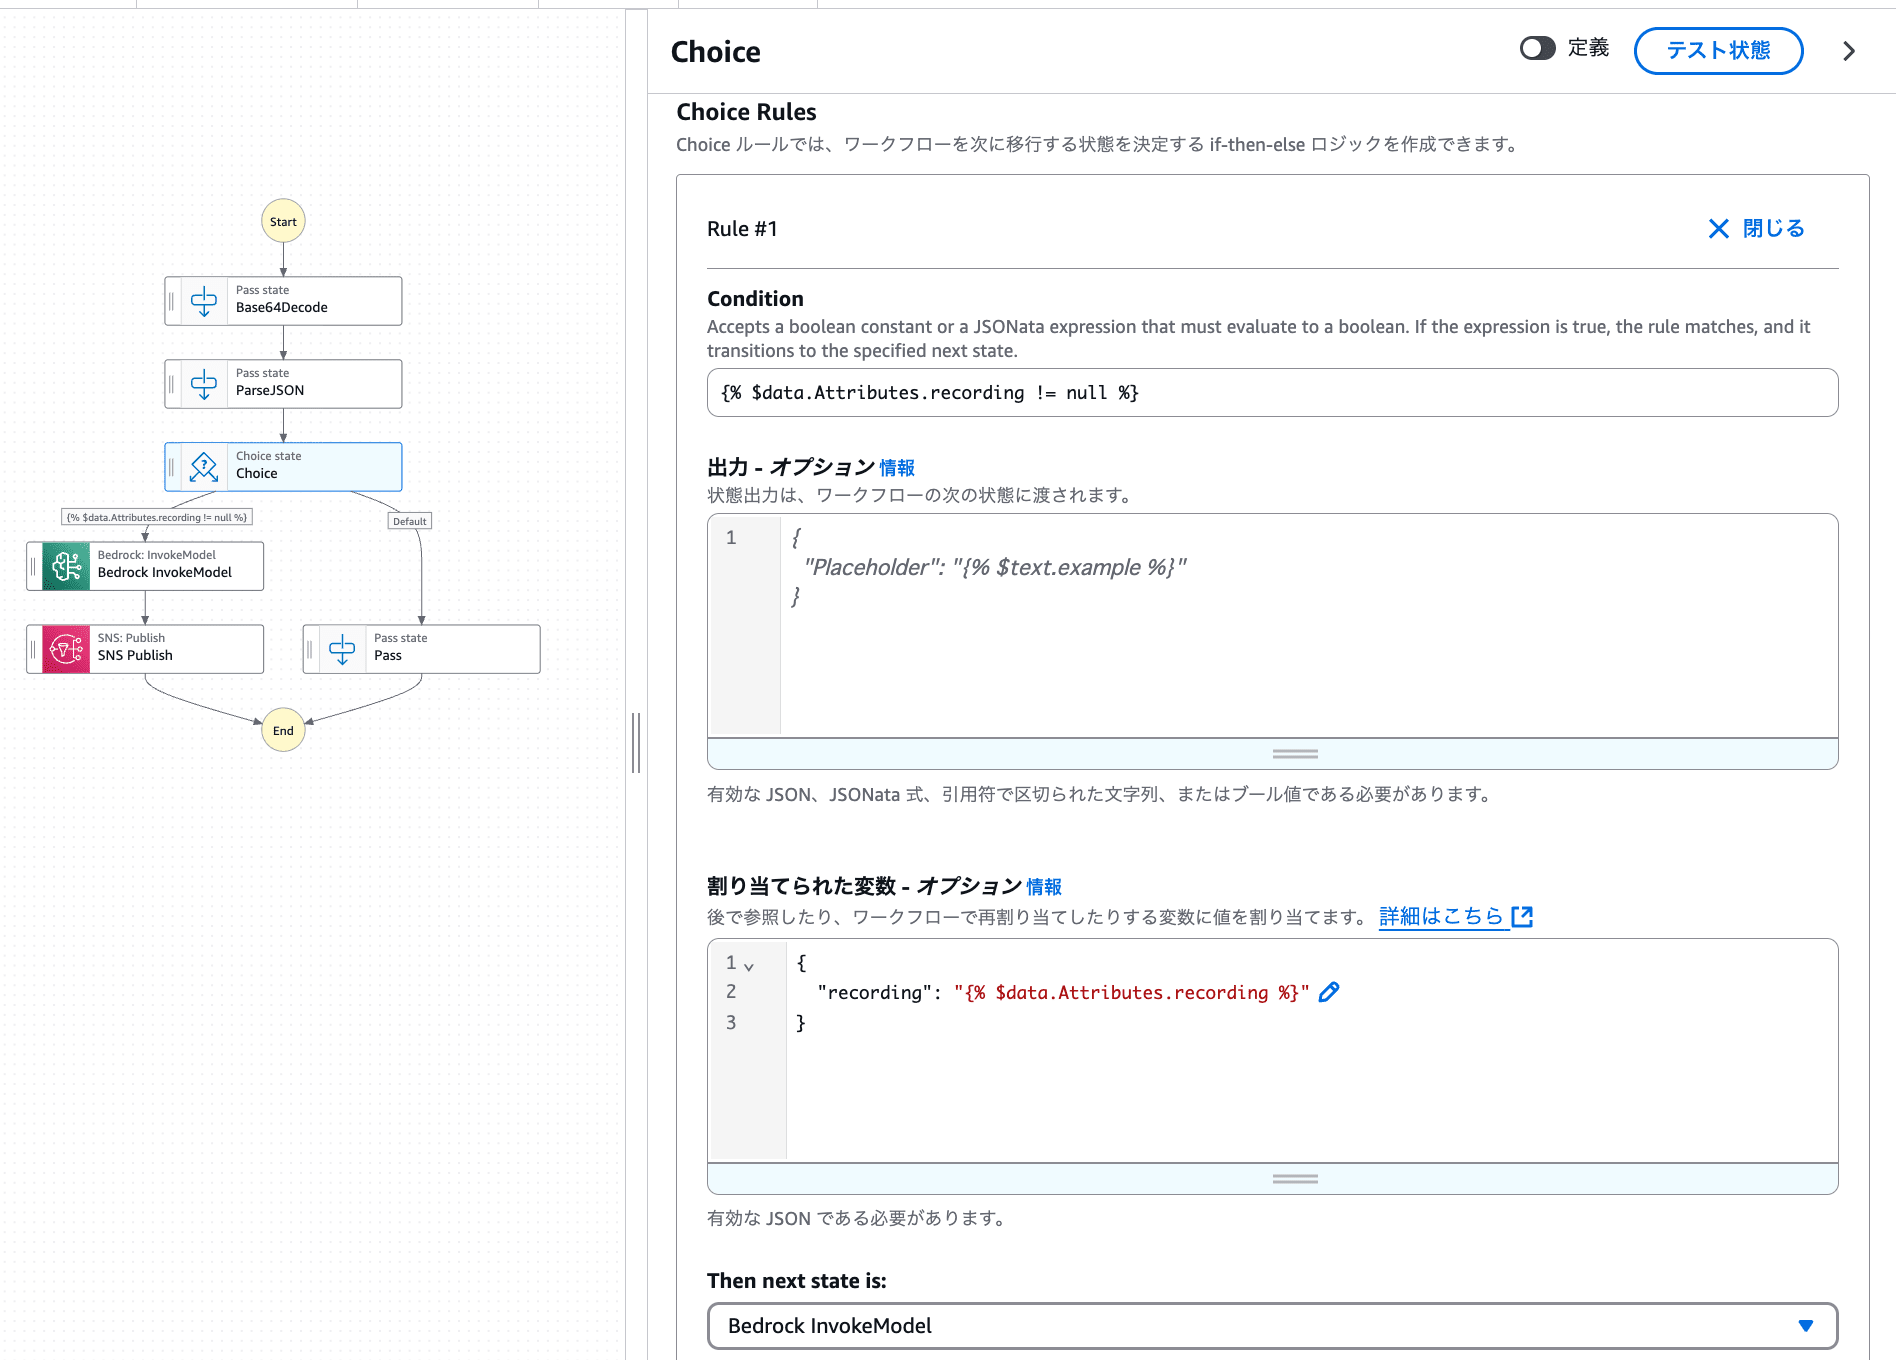1896x1360 pixels.
Task: Select the Start node in workflow
Action: pos(283,221)
